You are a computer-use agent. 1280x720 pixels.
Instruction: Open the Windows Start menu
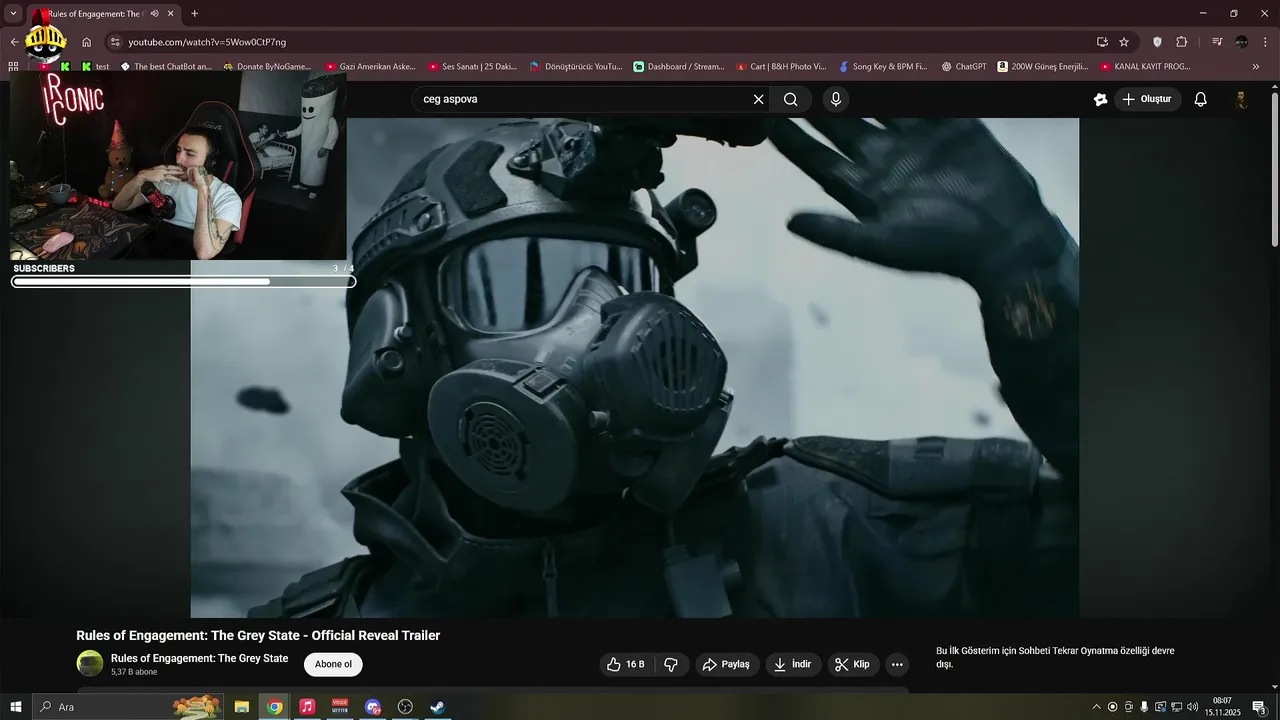coord(16,707)
